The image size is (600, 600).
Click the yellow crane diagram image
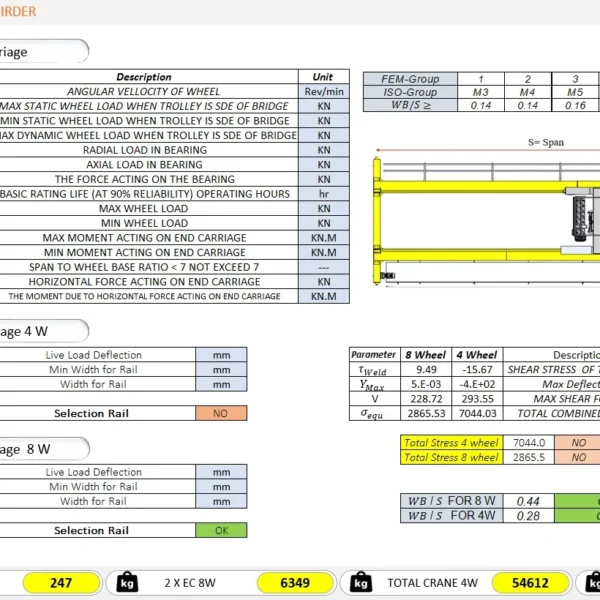coord(486,221)
